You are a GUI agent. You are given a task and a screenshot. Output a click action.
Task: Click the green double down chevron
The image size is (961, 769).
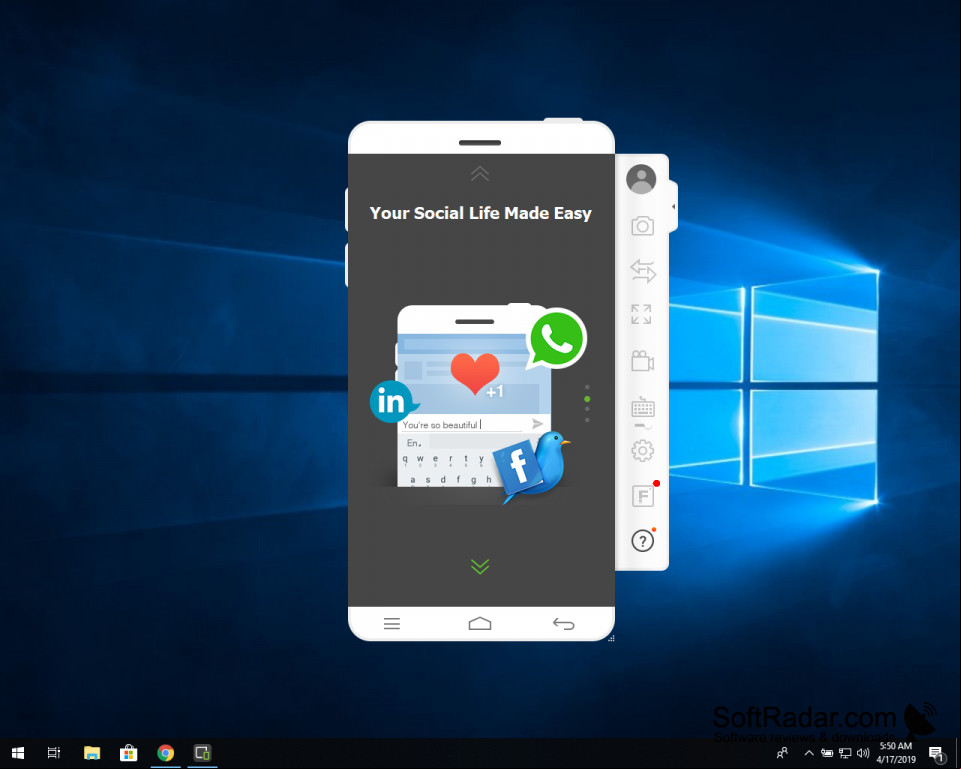click(x=480, y=566)
